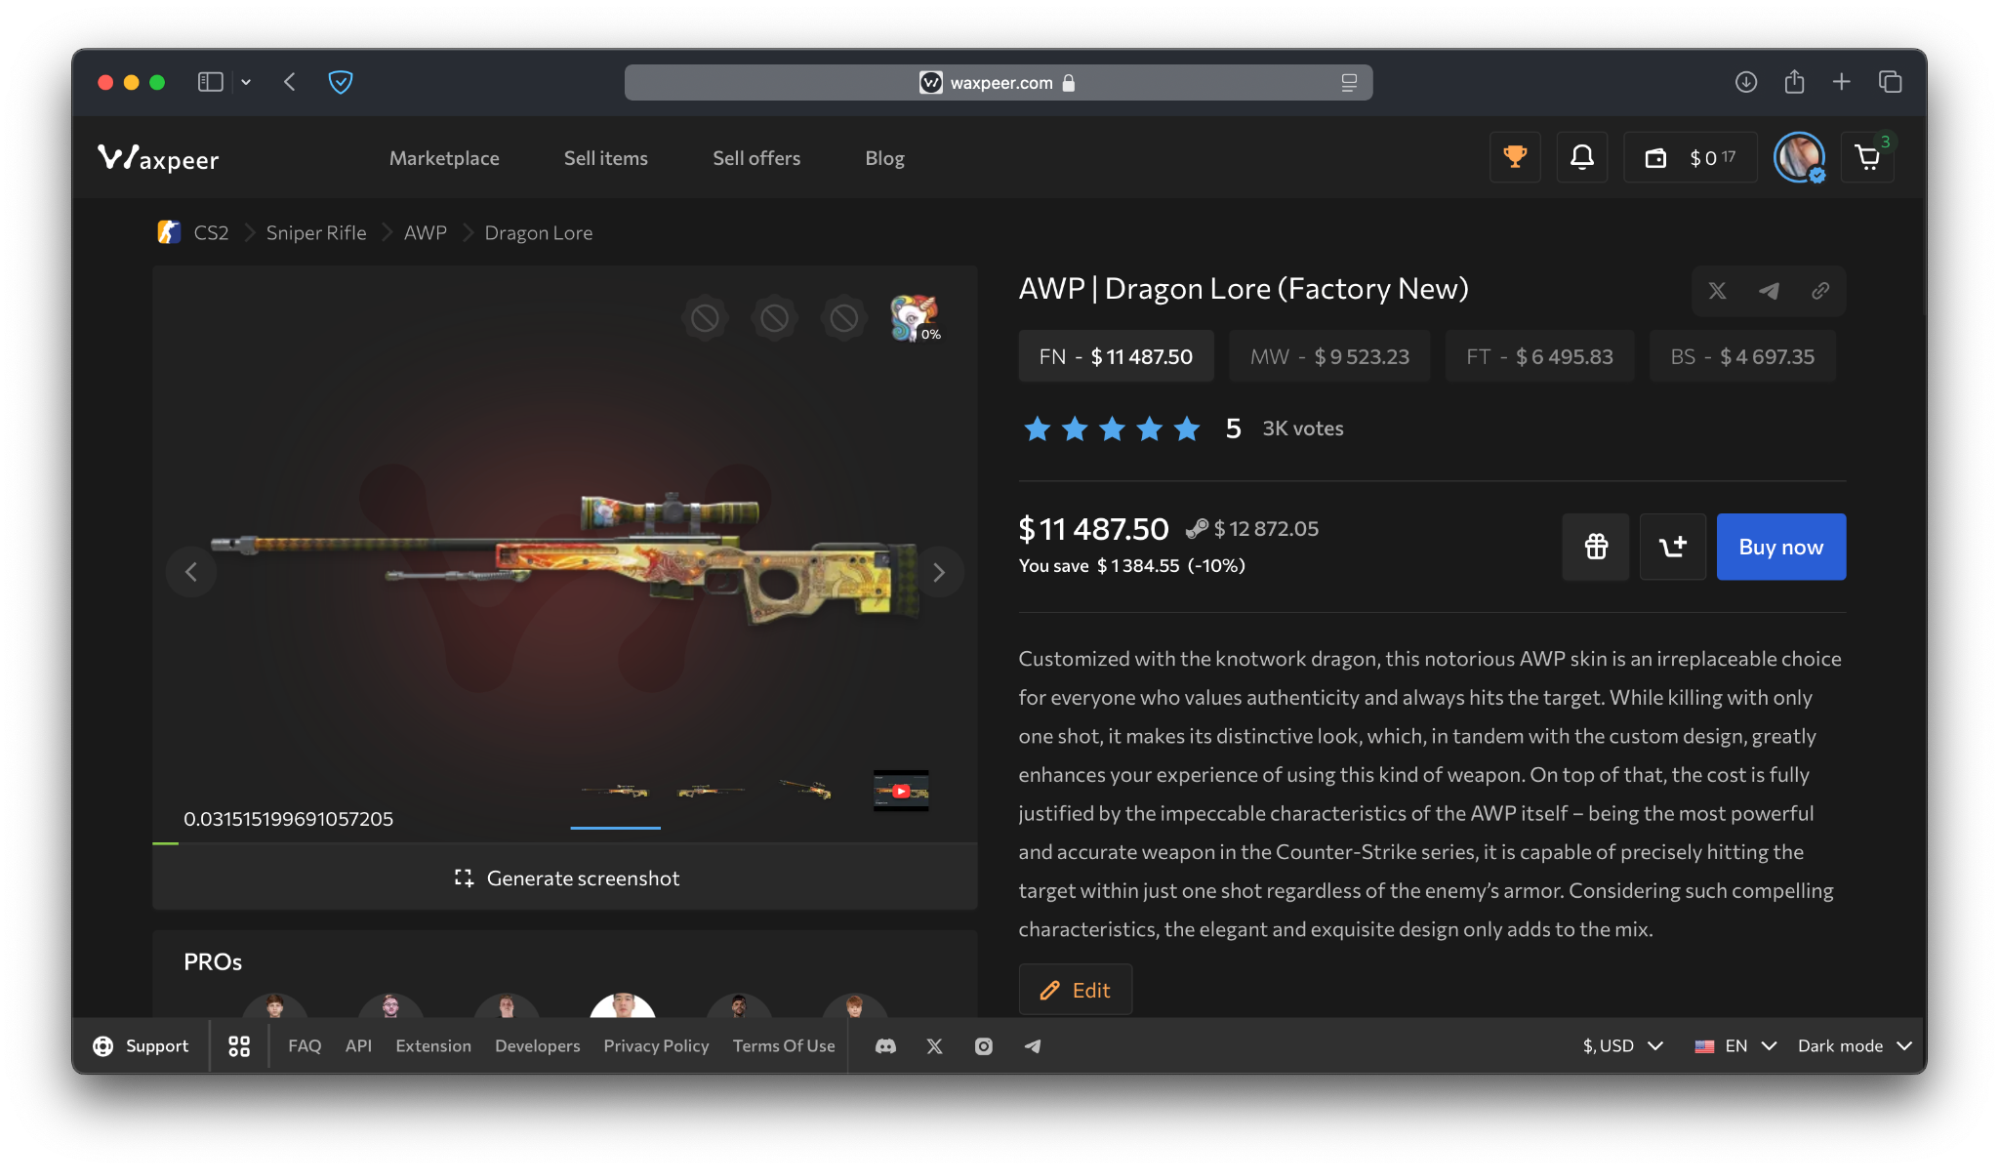Open Terms Of Use link
The image size is (1999, 1170).
[783, 1046]
